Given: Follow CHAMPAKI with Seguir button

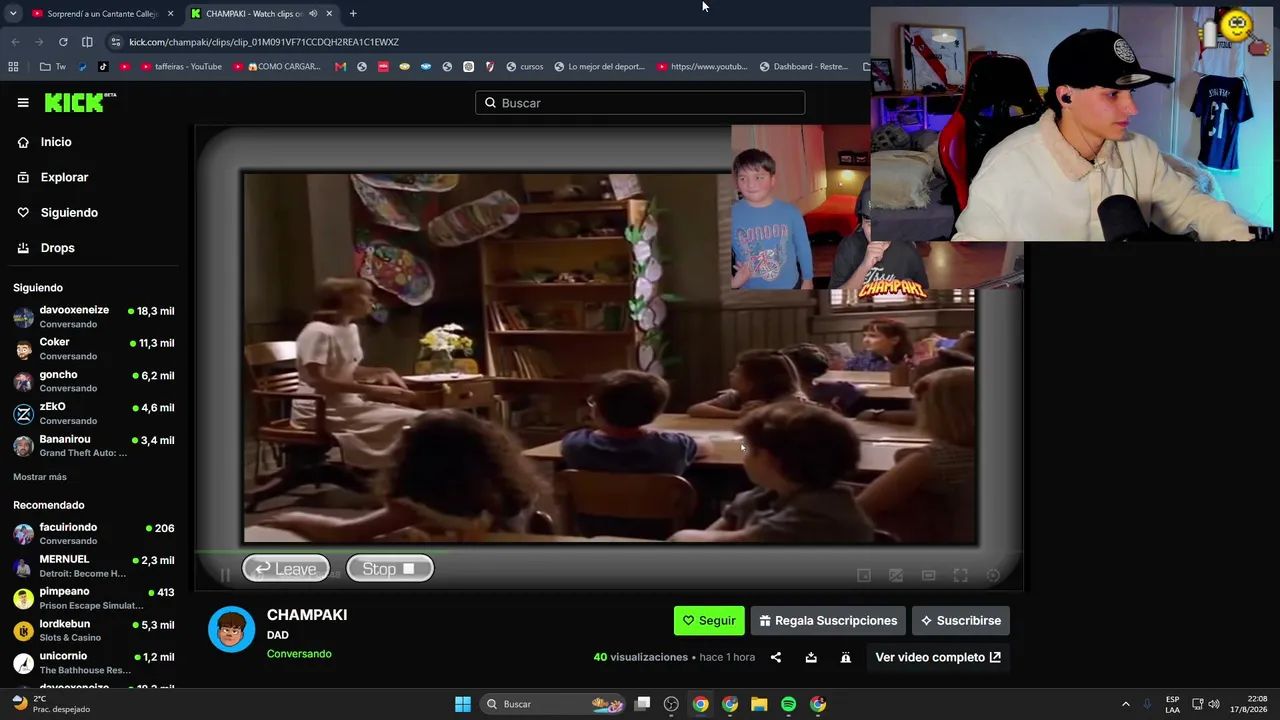Looking at the screenshot, I should [x=709, y=621].
